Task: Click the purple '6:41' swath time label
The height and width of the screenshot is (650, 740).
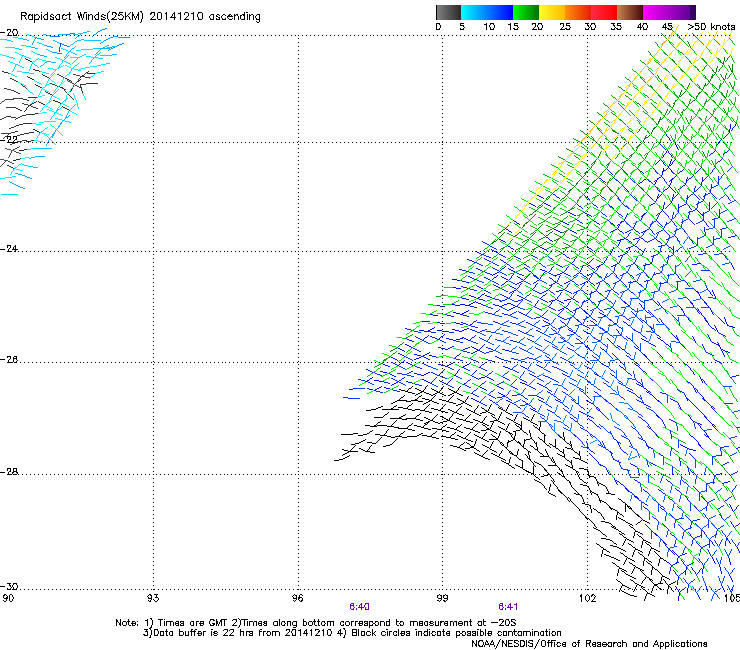Action: tap(508, 607)
